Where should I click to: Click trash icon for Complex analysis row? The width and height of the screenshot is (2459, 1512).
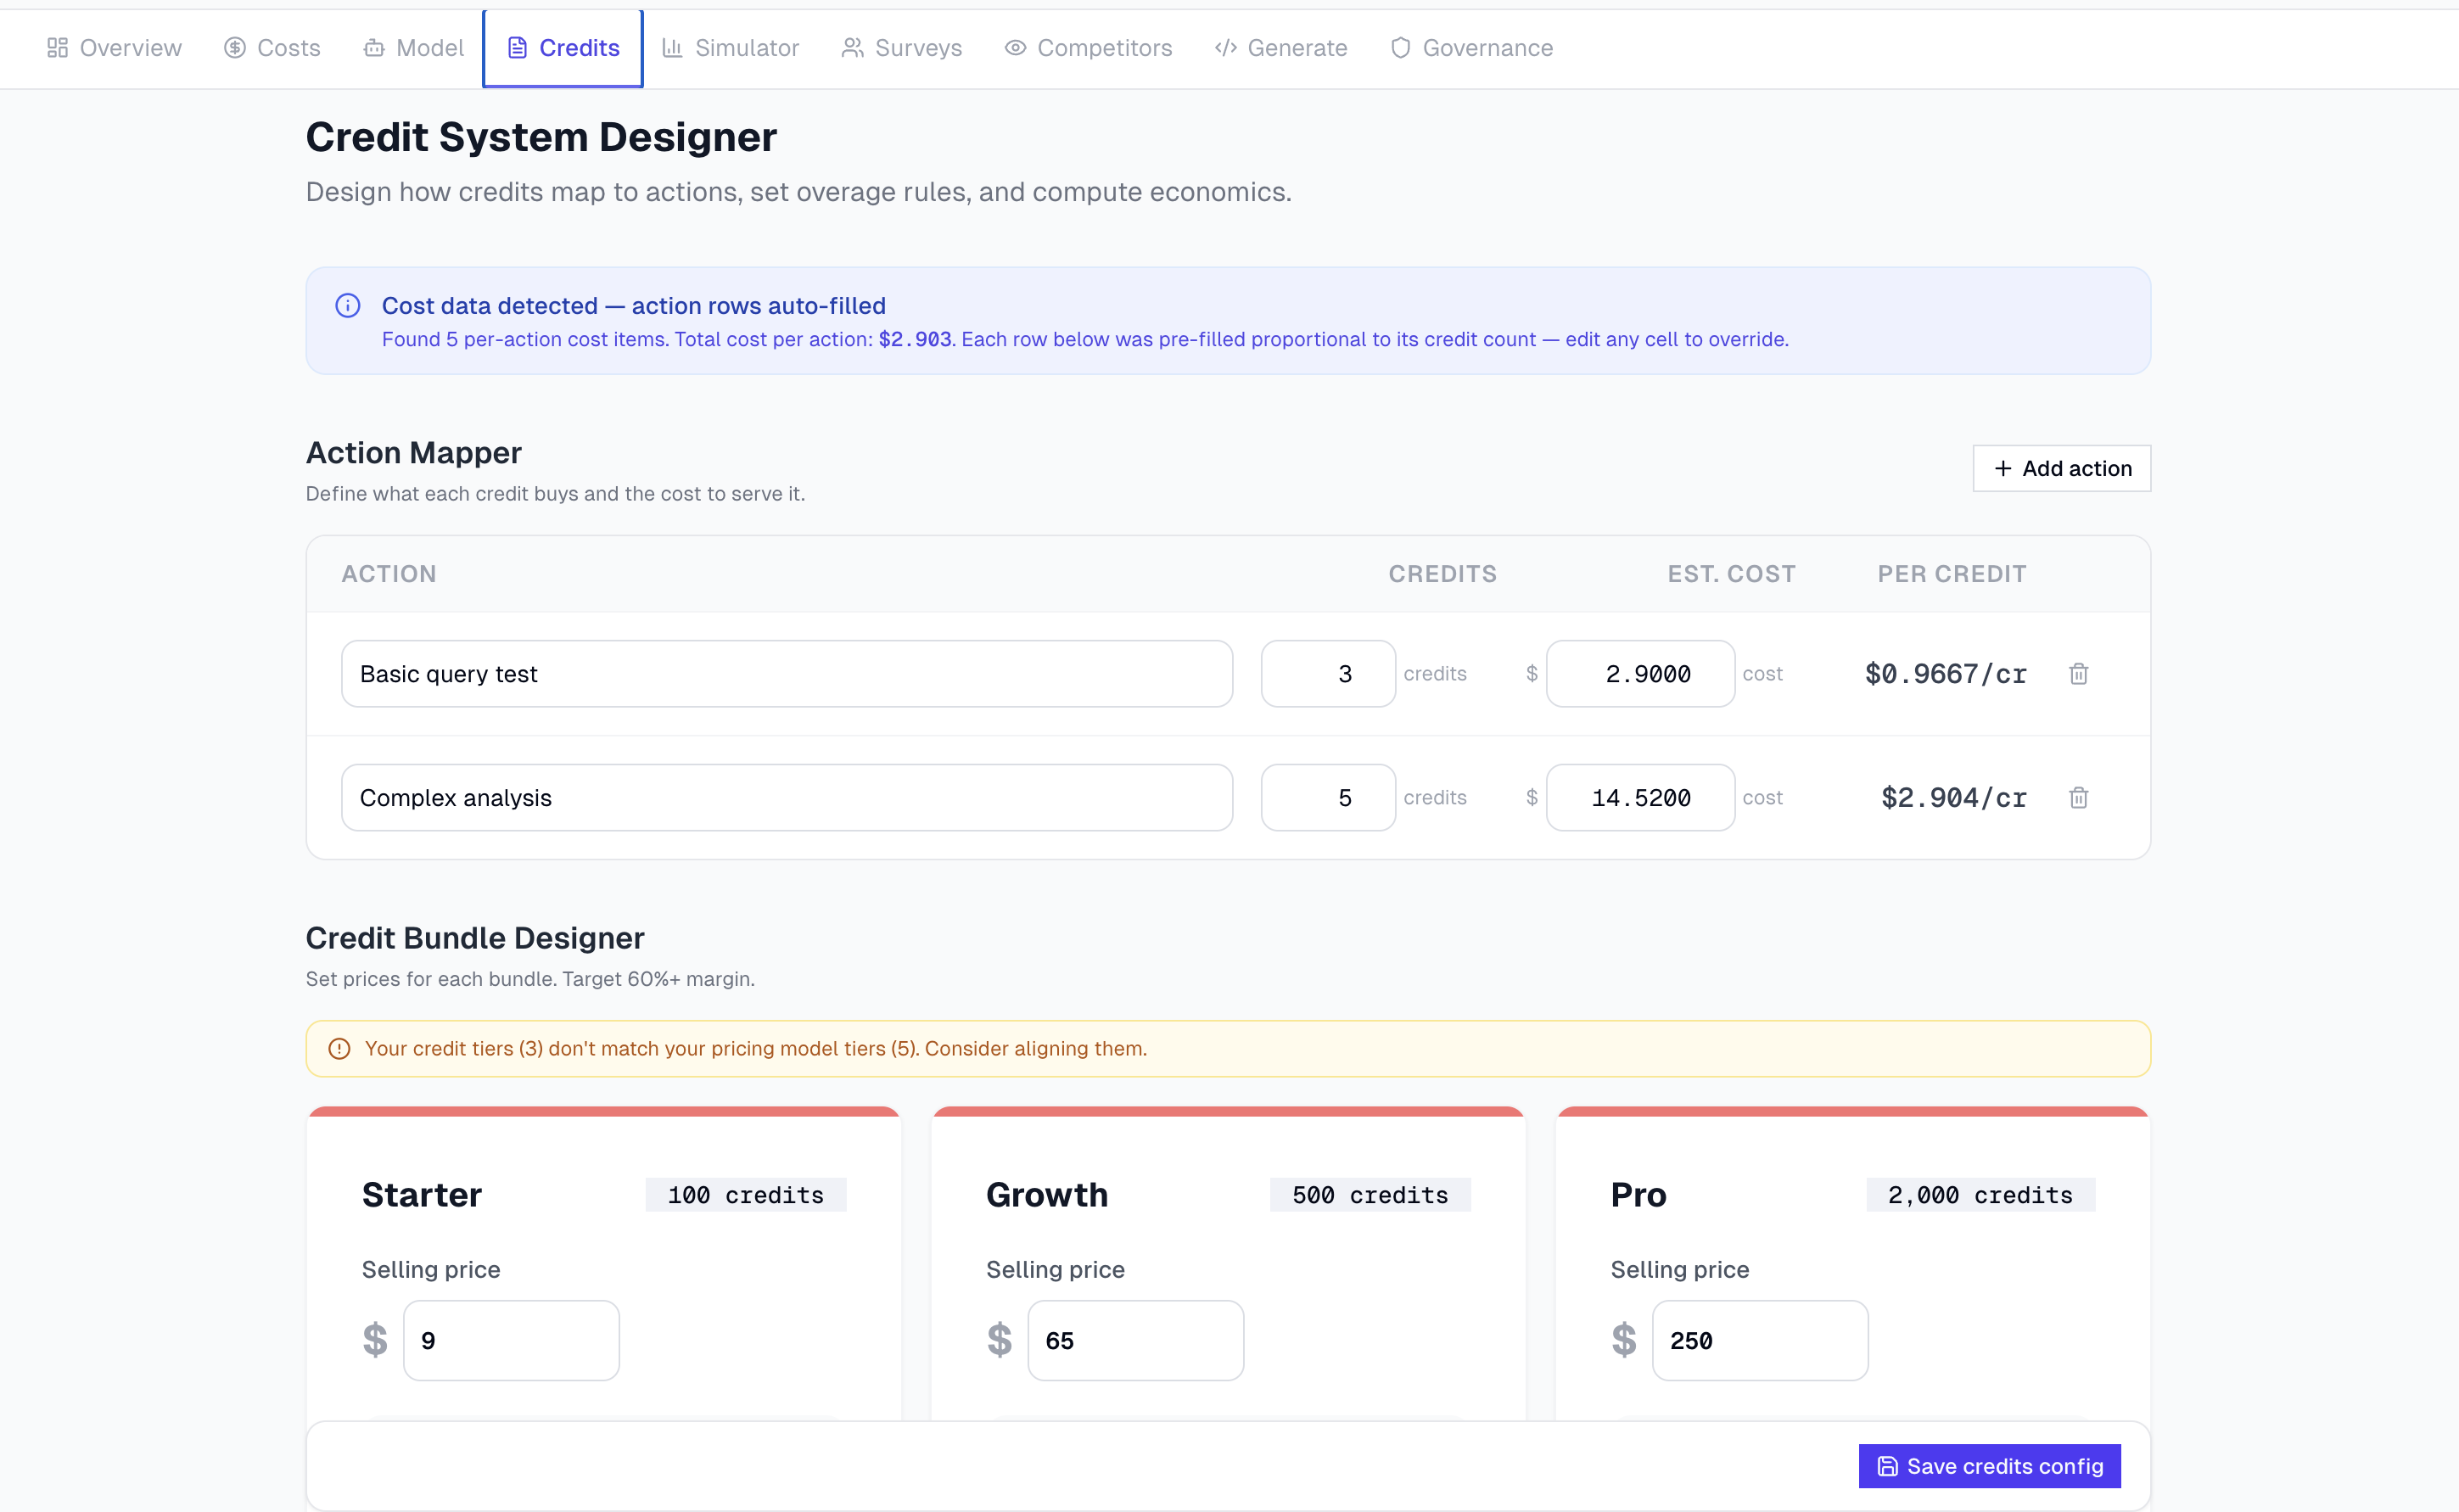coord(2078,798)
